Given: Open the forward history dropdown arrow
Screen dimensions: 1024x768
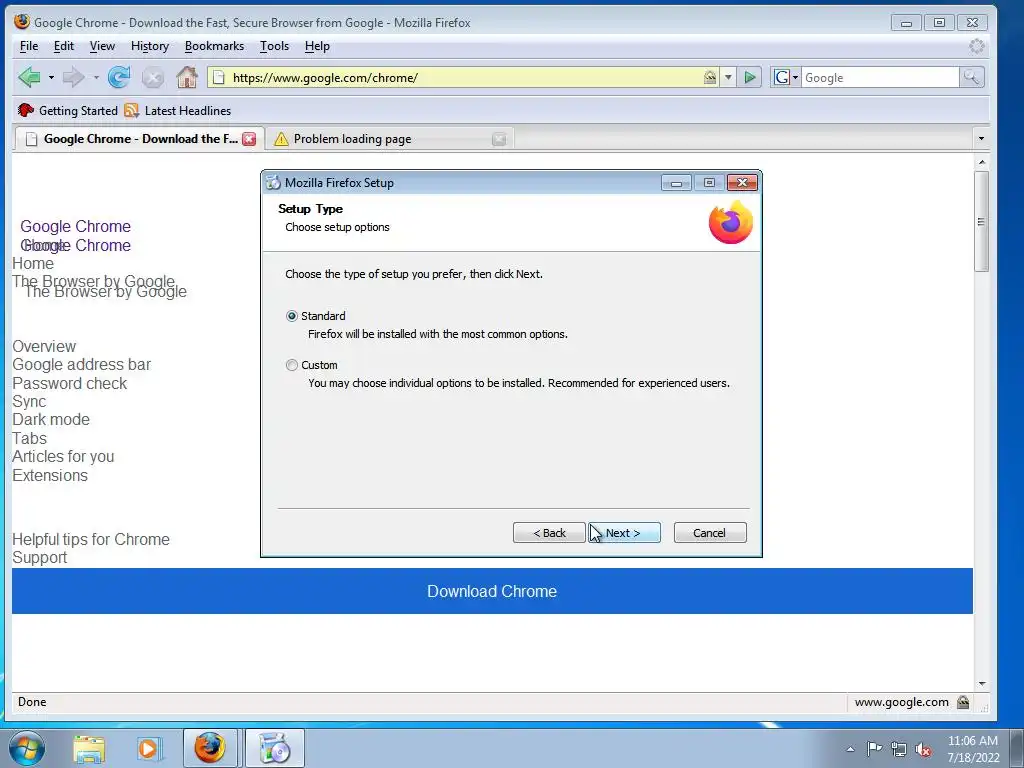Looking at the screenshot, I should pyautogui.click(x=96, y=78).
